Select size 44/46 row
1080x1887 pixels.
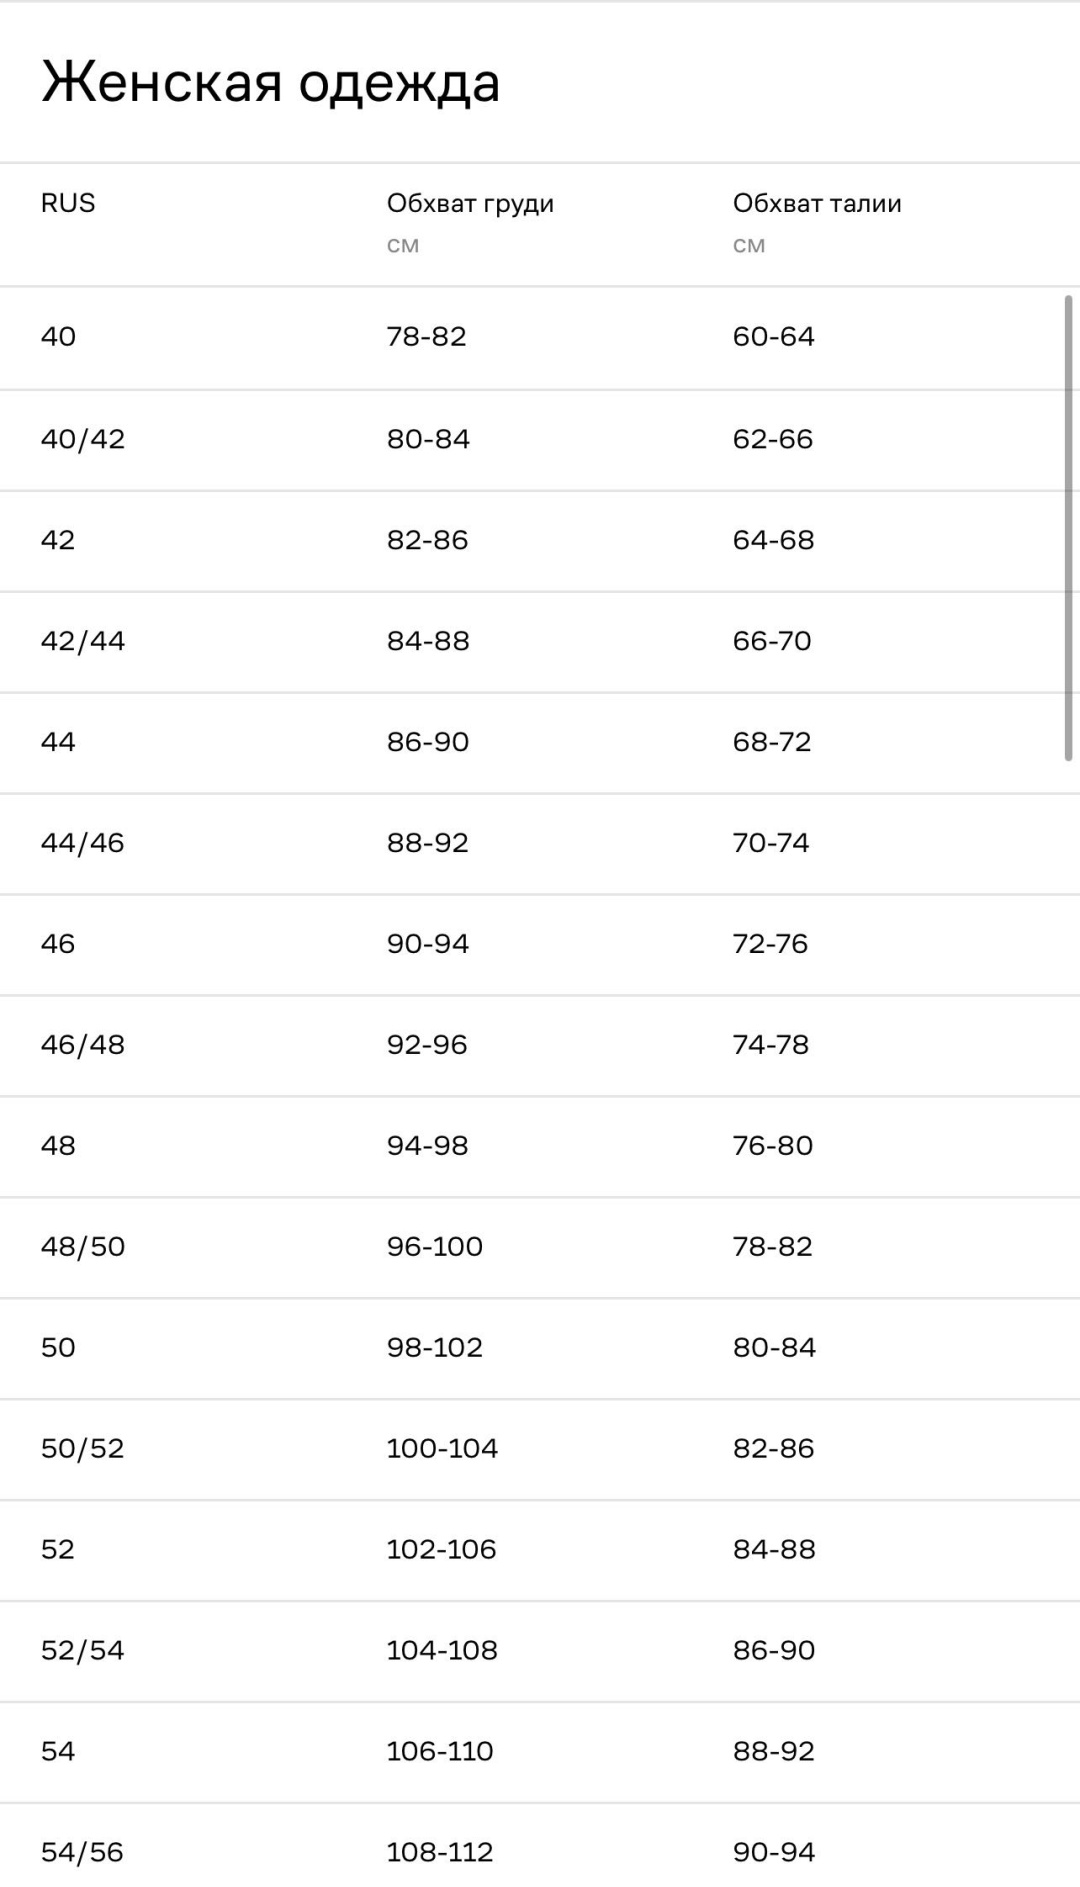coord(540,844)
